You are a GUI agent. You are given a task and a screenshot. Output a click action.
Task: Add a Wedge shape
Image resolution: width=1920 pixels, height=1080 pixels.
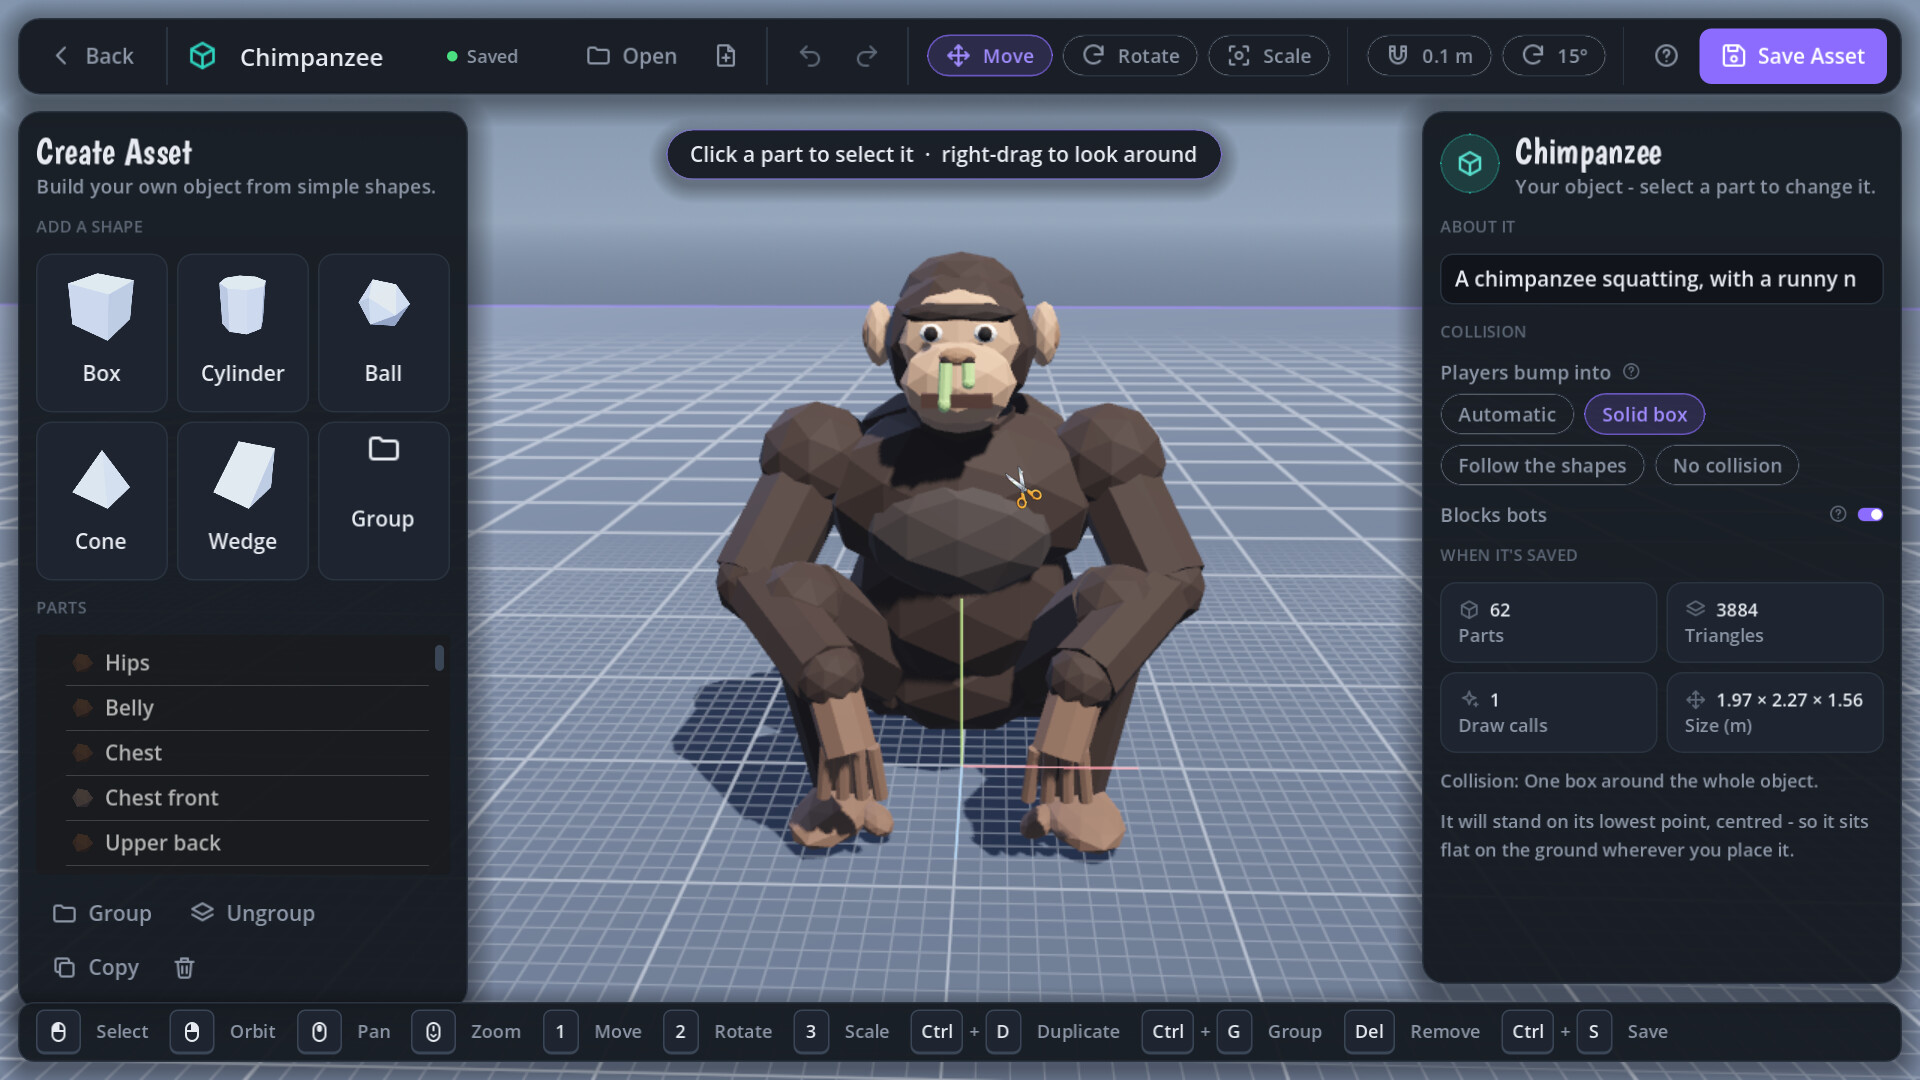(242, 500)
